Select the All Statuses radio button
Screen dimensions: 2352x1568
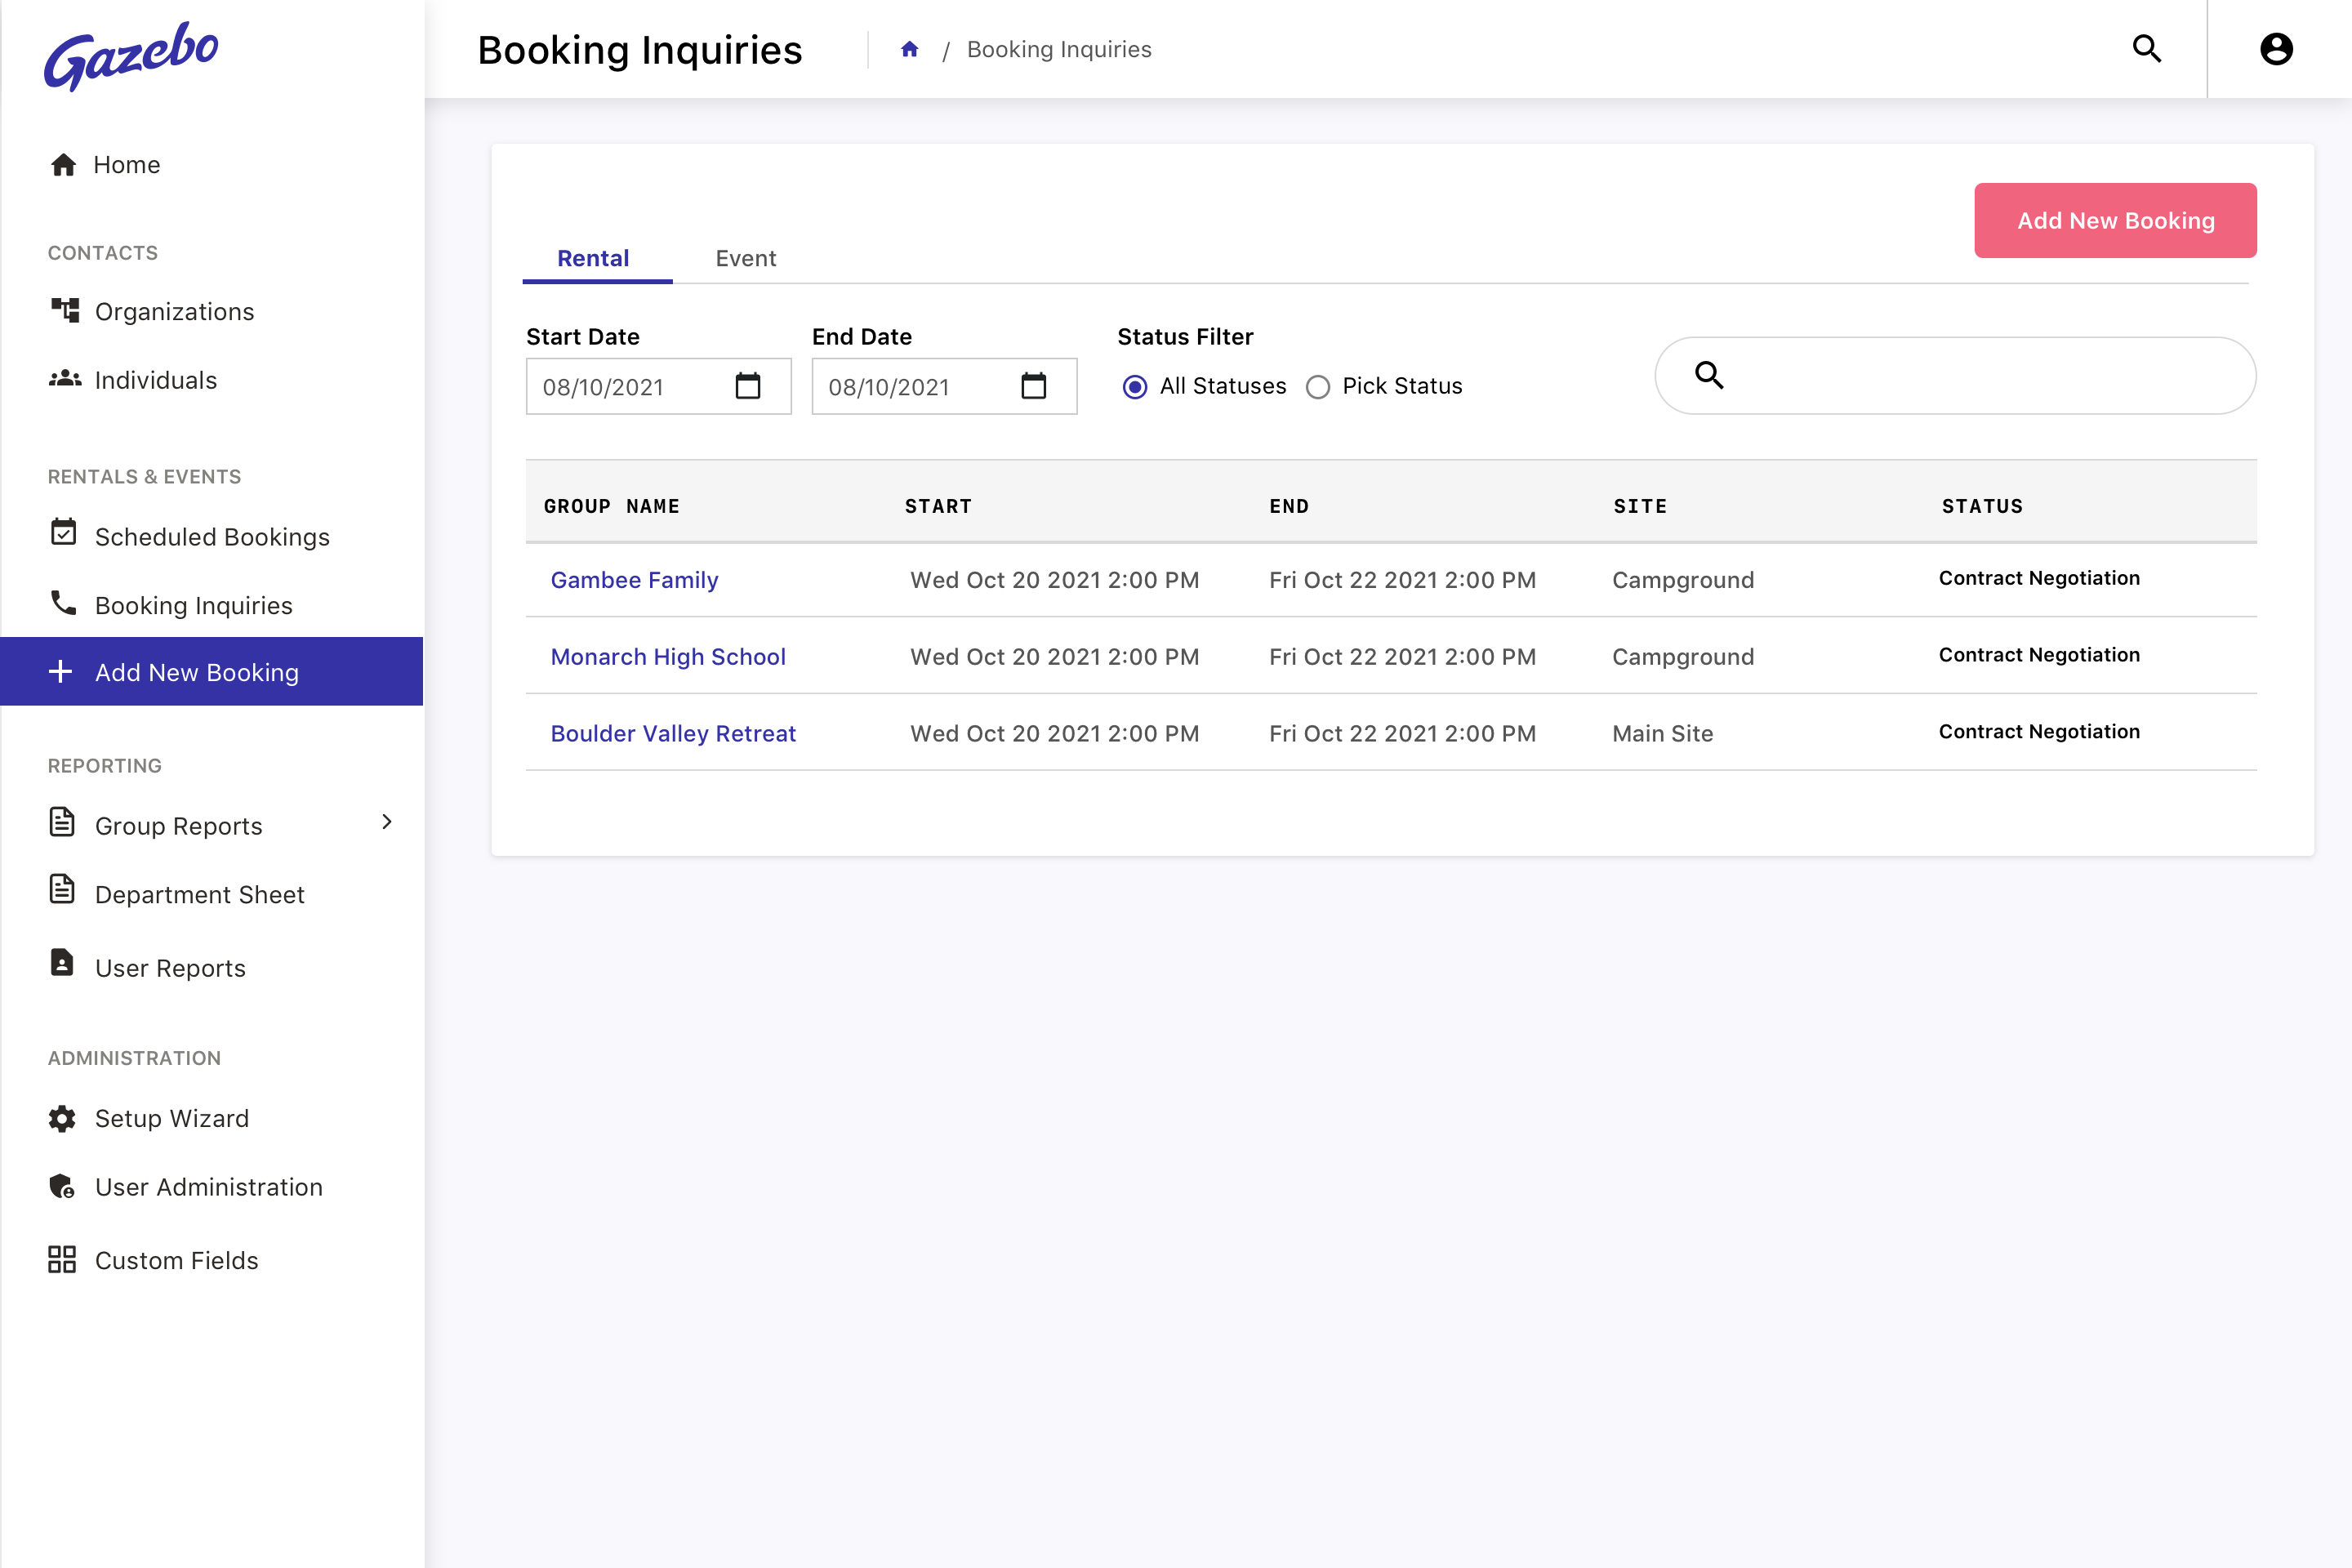(x=1134, y=387)
